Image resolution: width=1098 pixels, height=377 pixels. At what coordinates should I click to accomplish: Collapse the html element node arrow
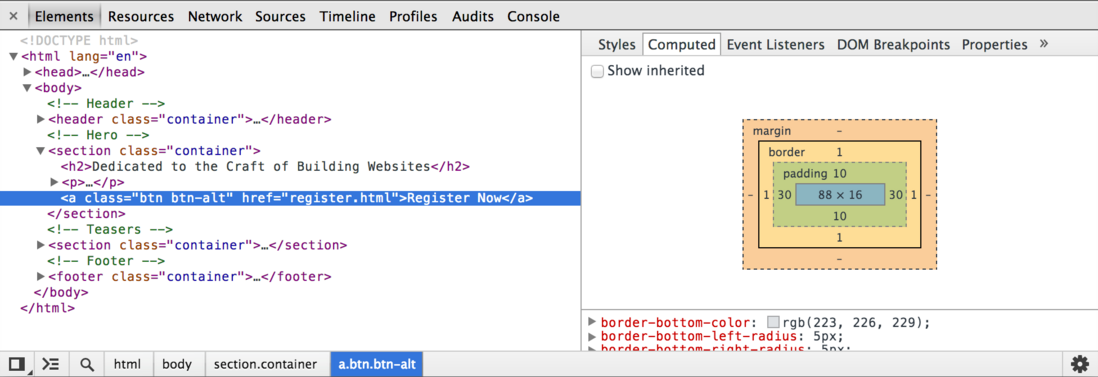13,56
